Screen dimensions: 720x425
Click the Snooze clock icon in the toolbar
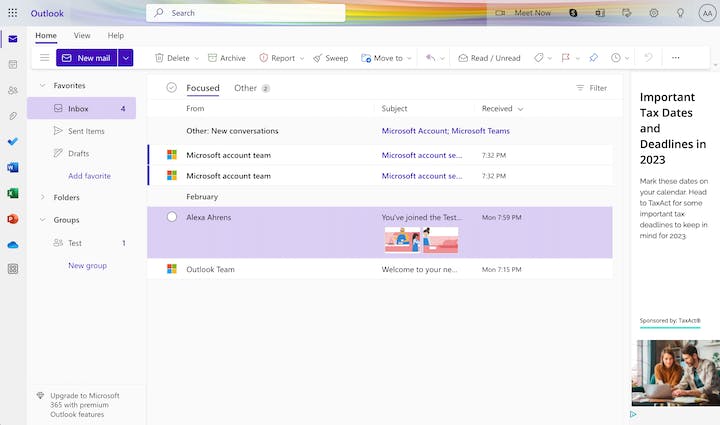pyautogui.click(x=615, y=58)
